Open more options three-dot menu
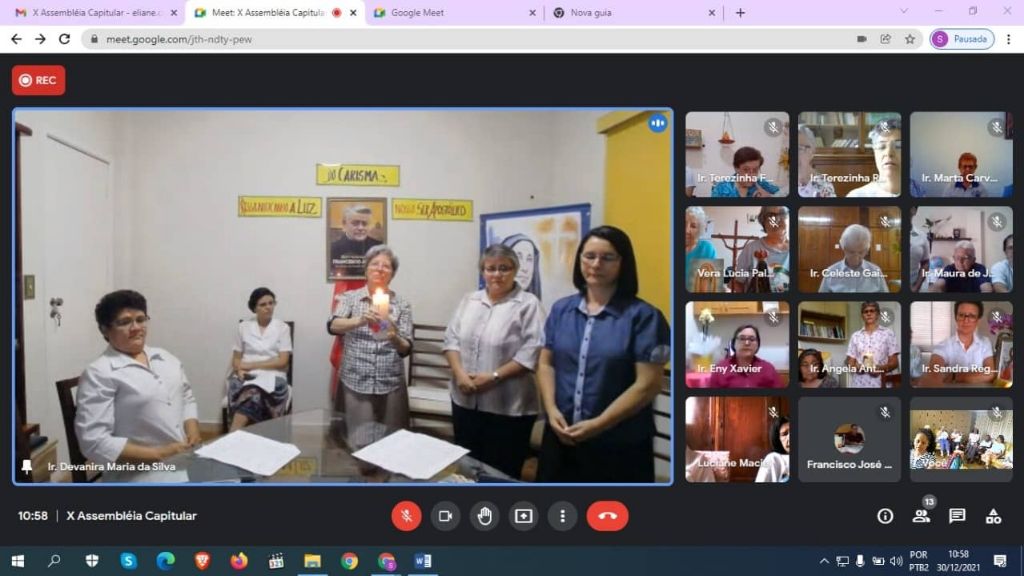1024x576 pixels. point(562,516)
